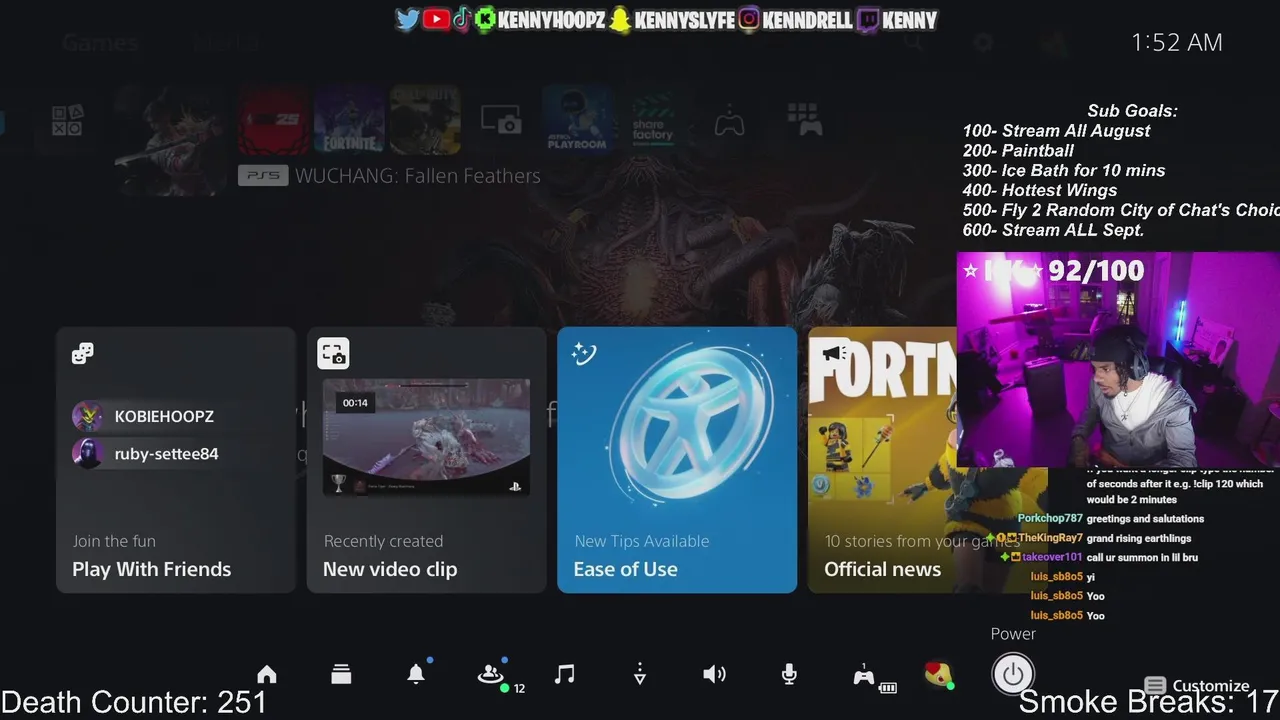This screenshot has width=1280, height=720.
Task: Open the Accessories controller icon
Action: [x=866, y=676]
